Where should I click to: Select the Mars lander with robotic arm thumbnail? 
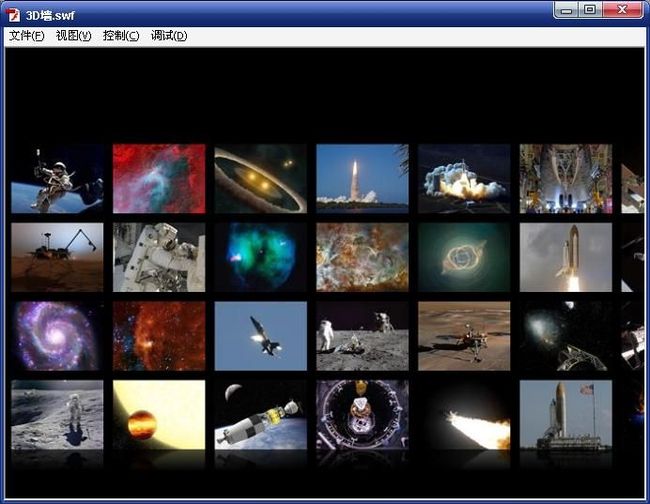(57, 257)
